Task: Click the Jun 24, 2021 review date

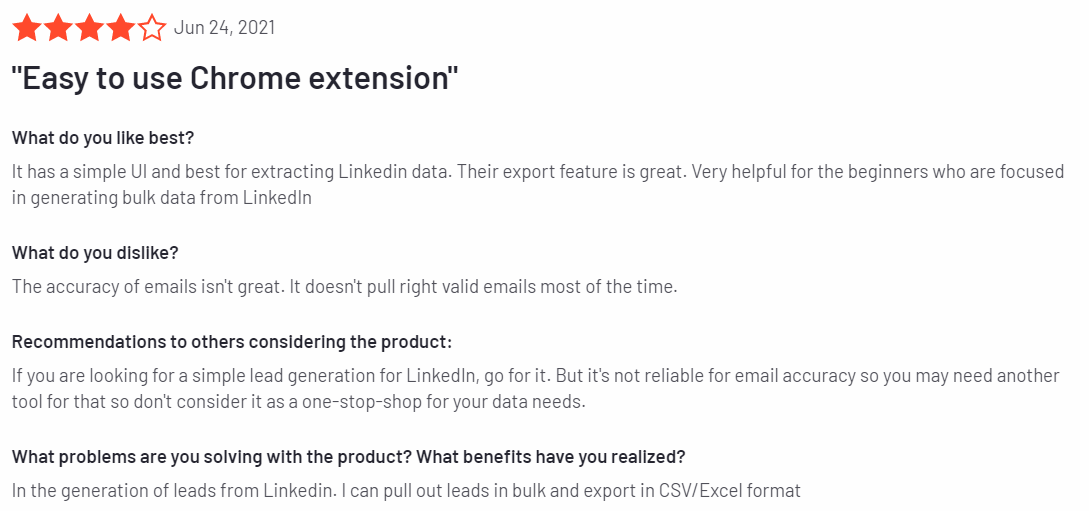Action: click(224, 28)
